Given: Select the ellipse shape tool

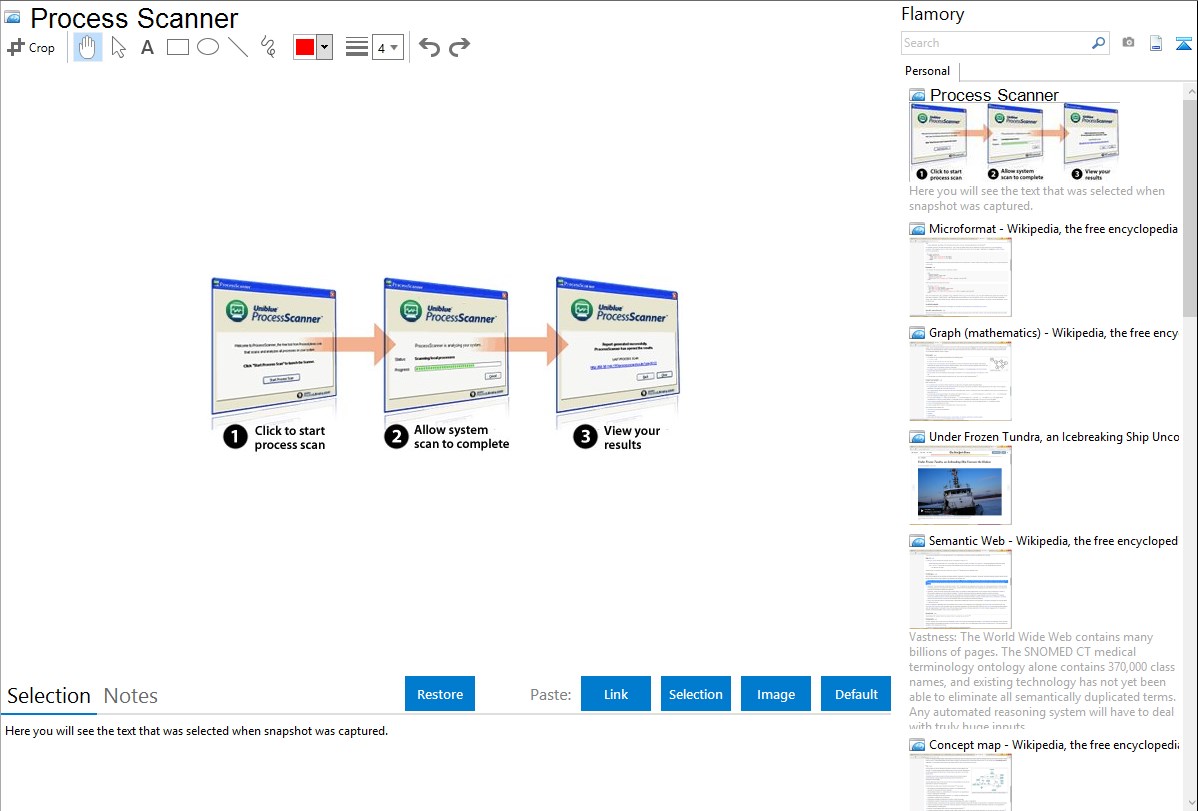Looking at the screenshot, I should (208, 47).
